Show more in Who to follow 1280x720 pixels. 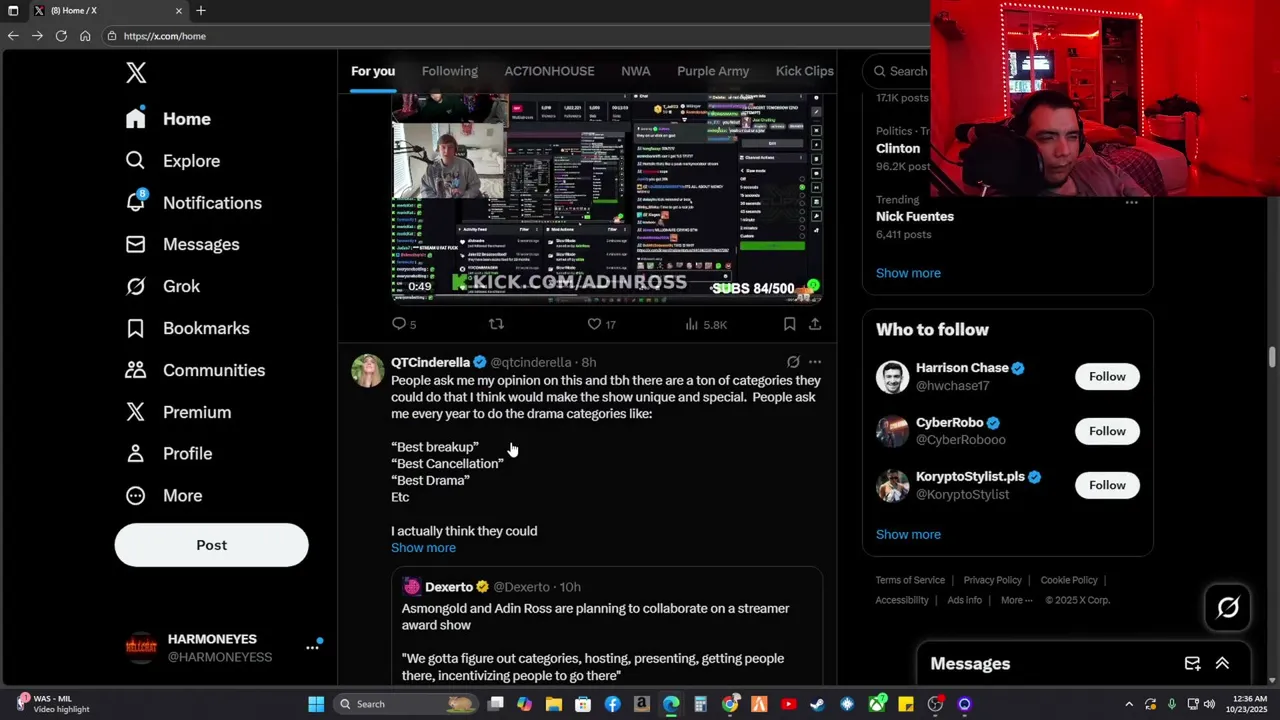[908, 534]
